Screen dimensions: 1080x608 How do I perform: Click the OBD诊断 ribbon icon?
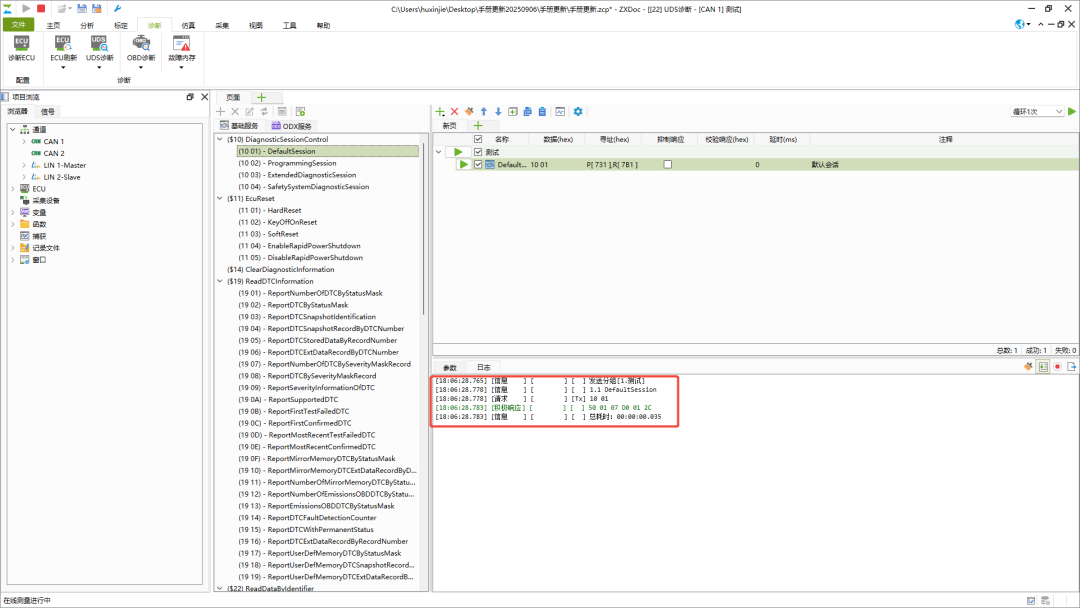tap(142, 46)
